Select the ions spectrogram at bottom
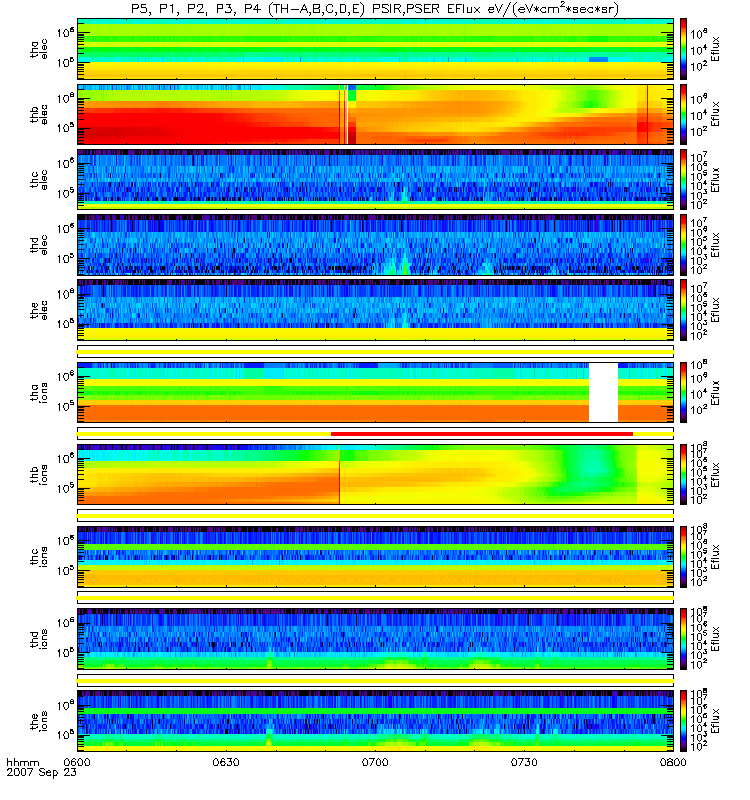This screenshot has width=750, height=800. click(375, 720)
